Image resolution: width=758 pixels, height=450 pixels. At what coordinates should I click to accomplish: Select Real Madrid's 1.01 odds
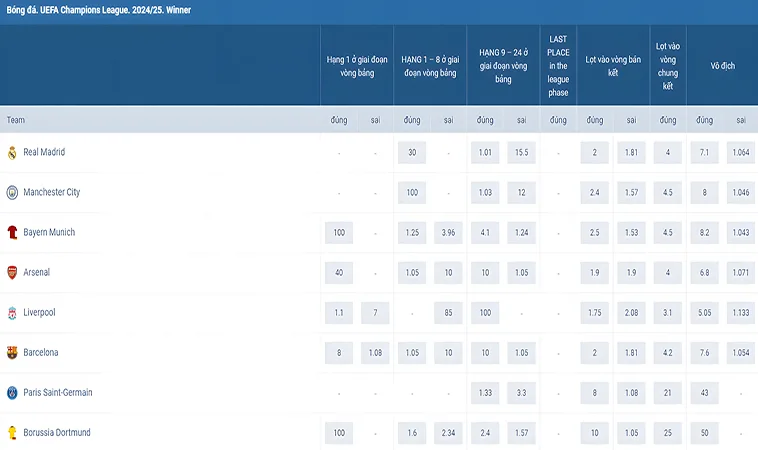point(485,153)
